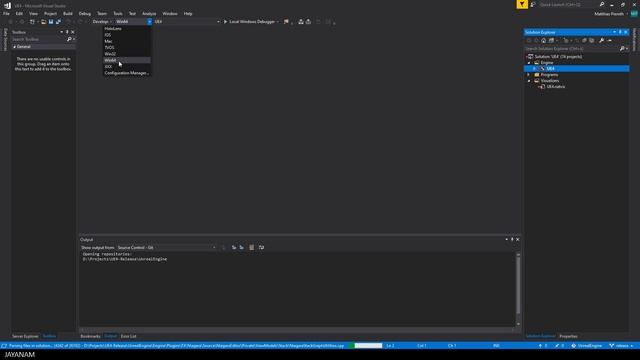Collapse the Engine folder in Solution Explorer
This screenshot has height=360, width=640.
(529, 63)
